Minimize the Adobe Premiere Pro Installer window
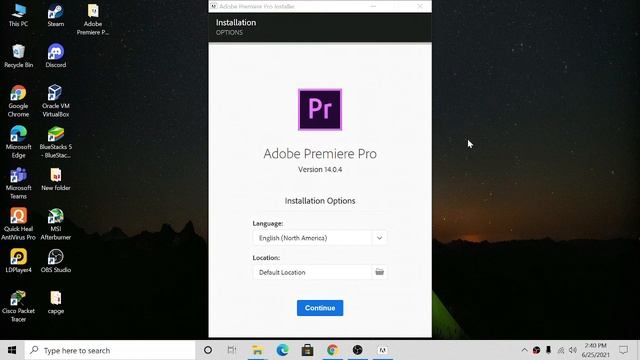 pos(373,6)
